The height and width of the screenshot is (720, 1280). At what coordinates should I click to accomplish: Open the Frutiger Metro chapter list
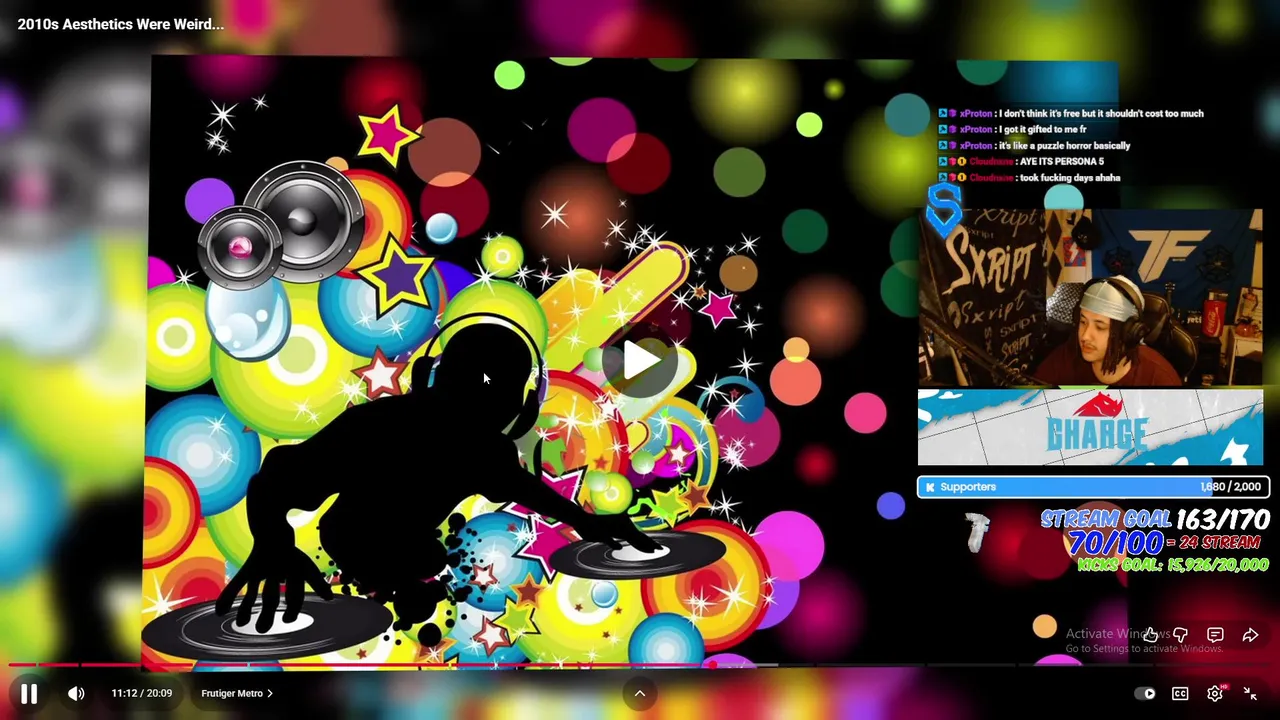coord(237,693)
